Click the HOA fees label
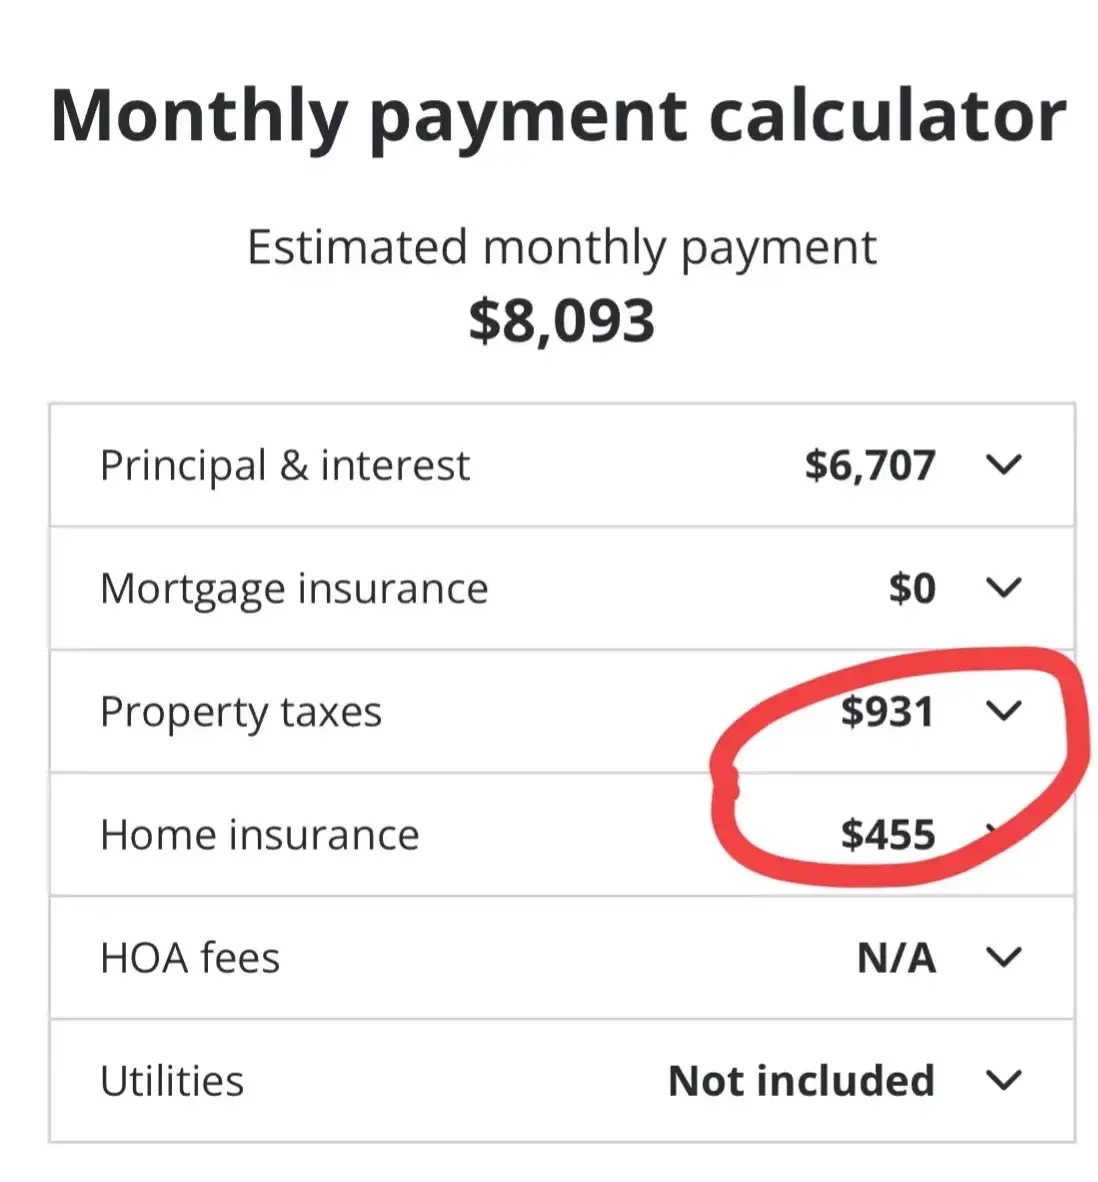This screenshot has width=1098, height=1182. point(190,958)
